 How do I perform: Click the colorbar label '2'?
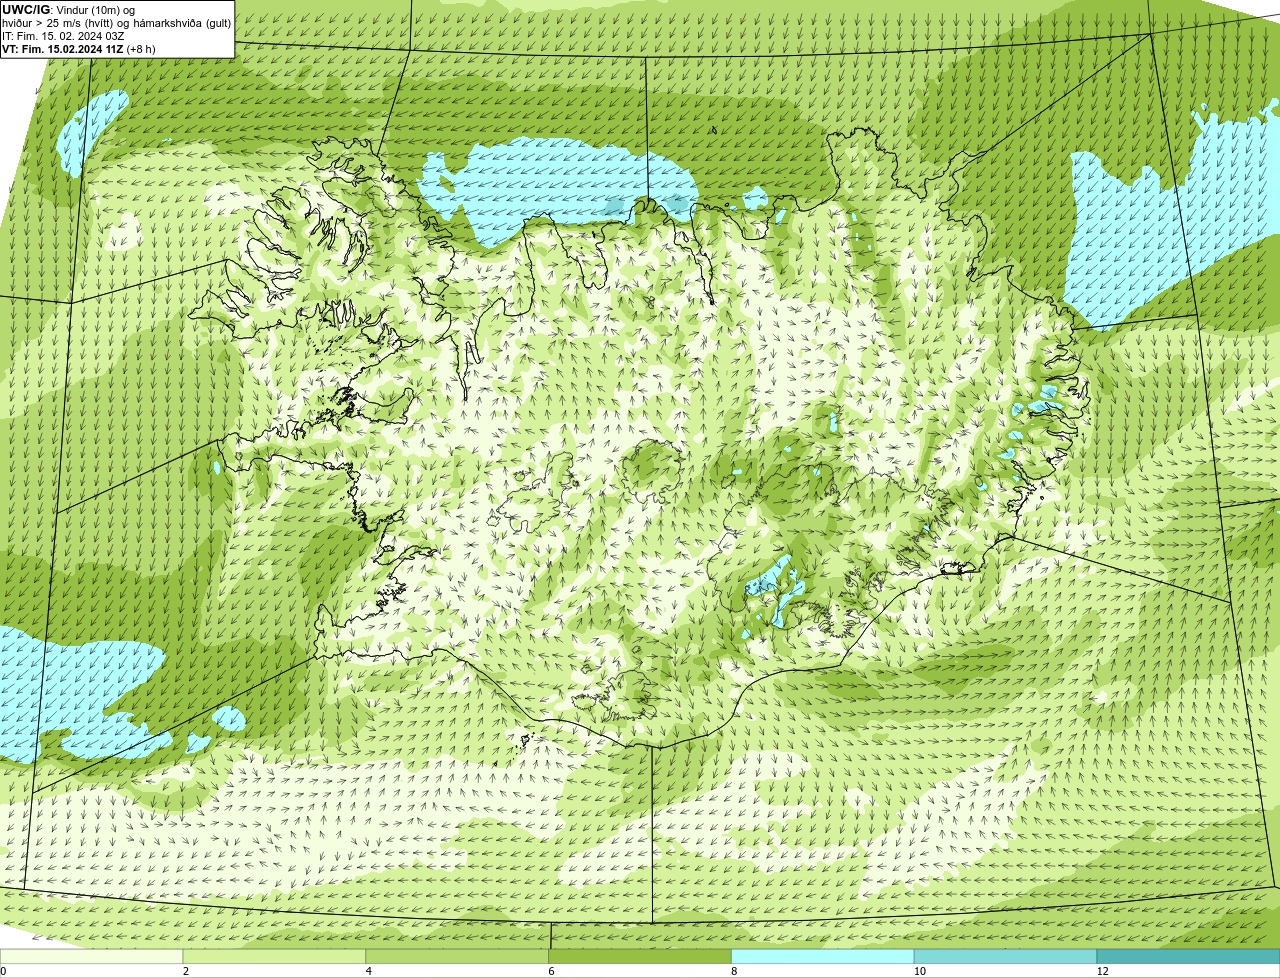186,971
